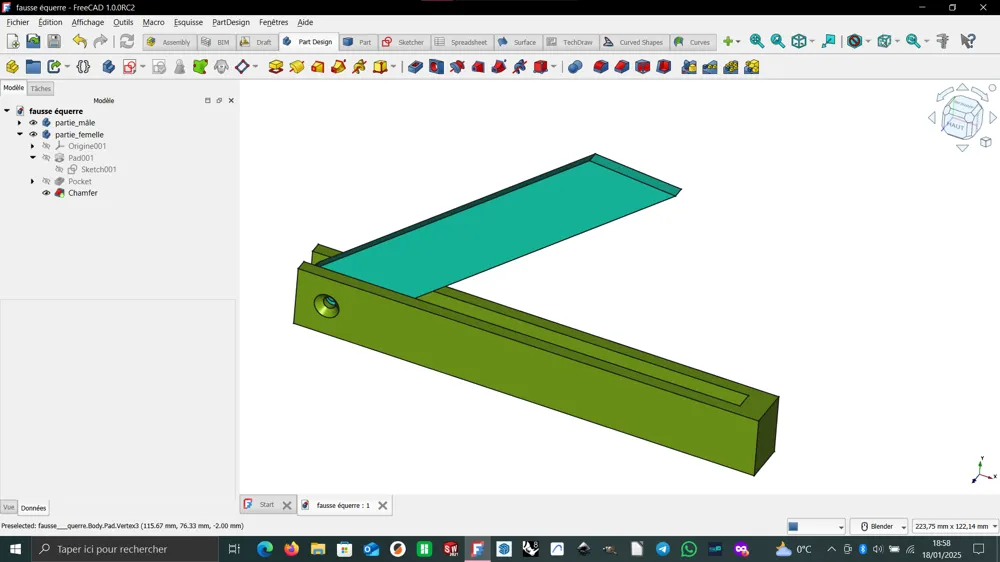Apply the Fillet tool

tap(601, 66)
